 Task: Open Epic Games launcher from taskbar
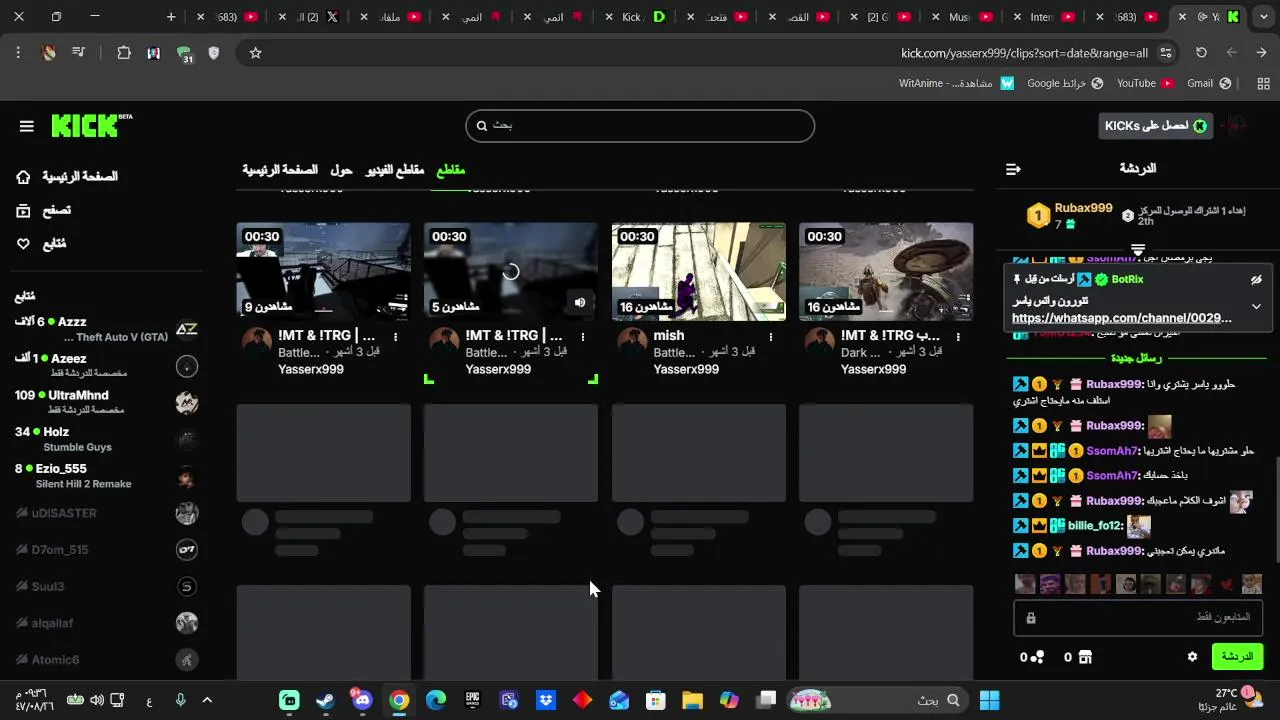pyautogui.click(x=472, y=700)
